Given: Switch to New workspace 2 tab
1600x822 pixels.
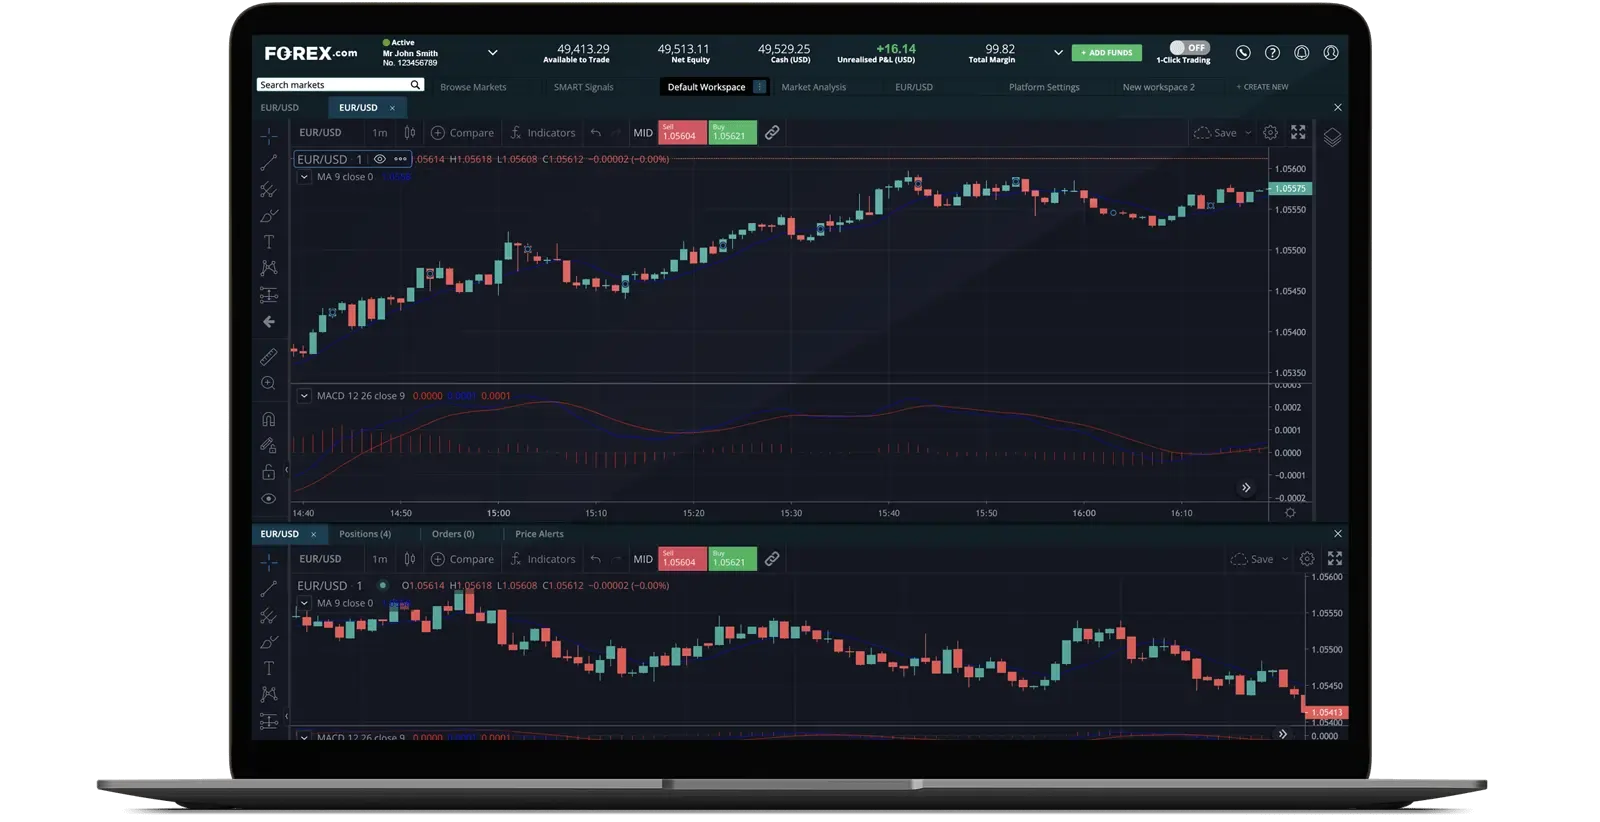Looking at the screenshot, I should (x=1158, y=87).
